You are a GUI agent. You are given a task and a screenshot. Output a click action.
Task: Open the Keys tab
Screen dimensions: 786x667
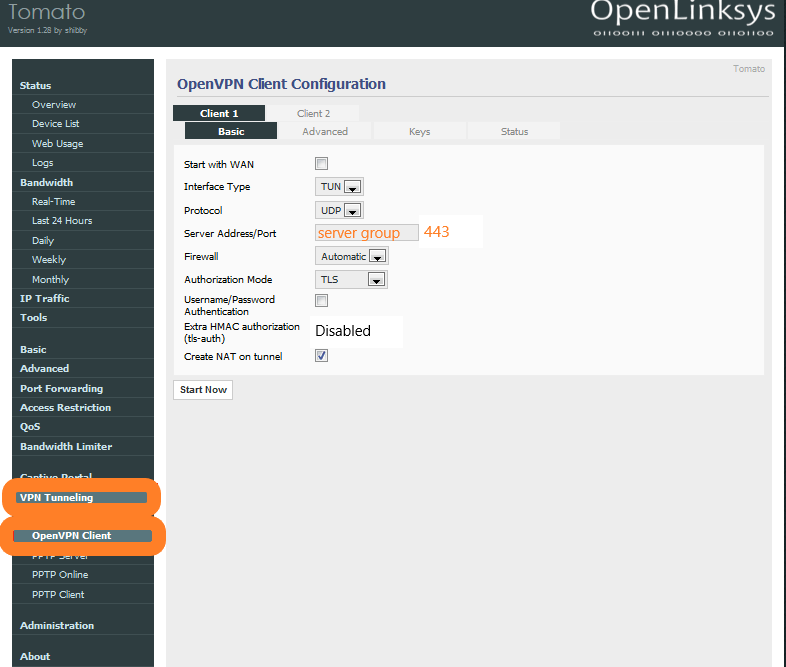coord(420,131)
